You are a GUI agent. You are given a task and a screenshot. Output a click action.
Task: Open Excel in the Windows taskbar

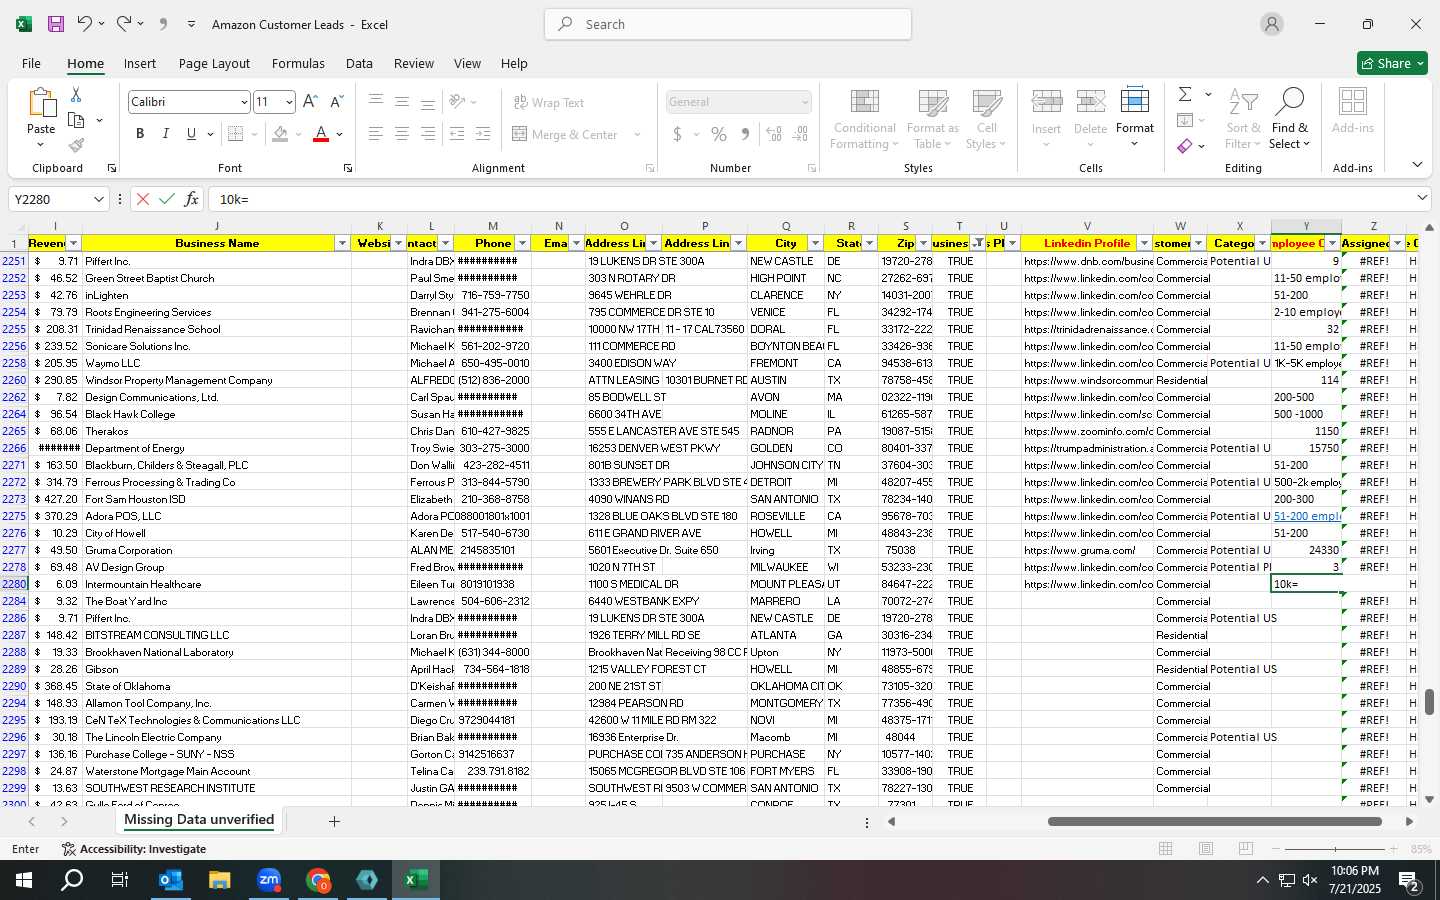(416, 880)
